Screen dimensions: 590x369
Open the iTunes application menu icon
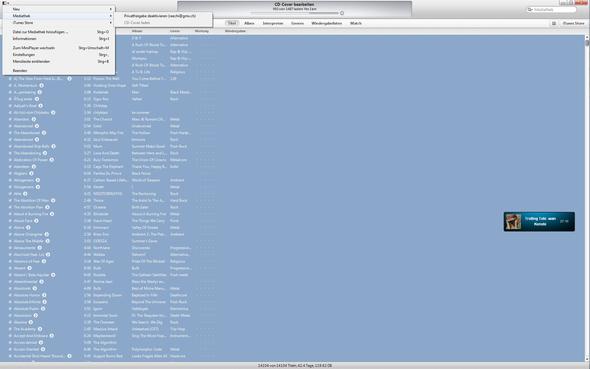pyautogui.click(x=5, y=3)
